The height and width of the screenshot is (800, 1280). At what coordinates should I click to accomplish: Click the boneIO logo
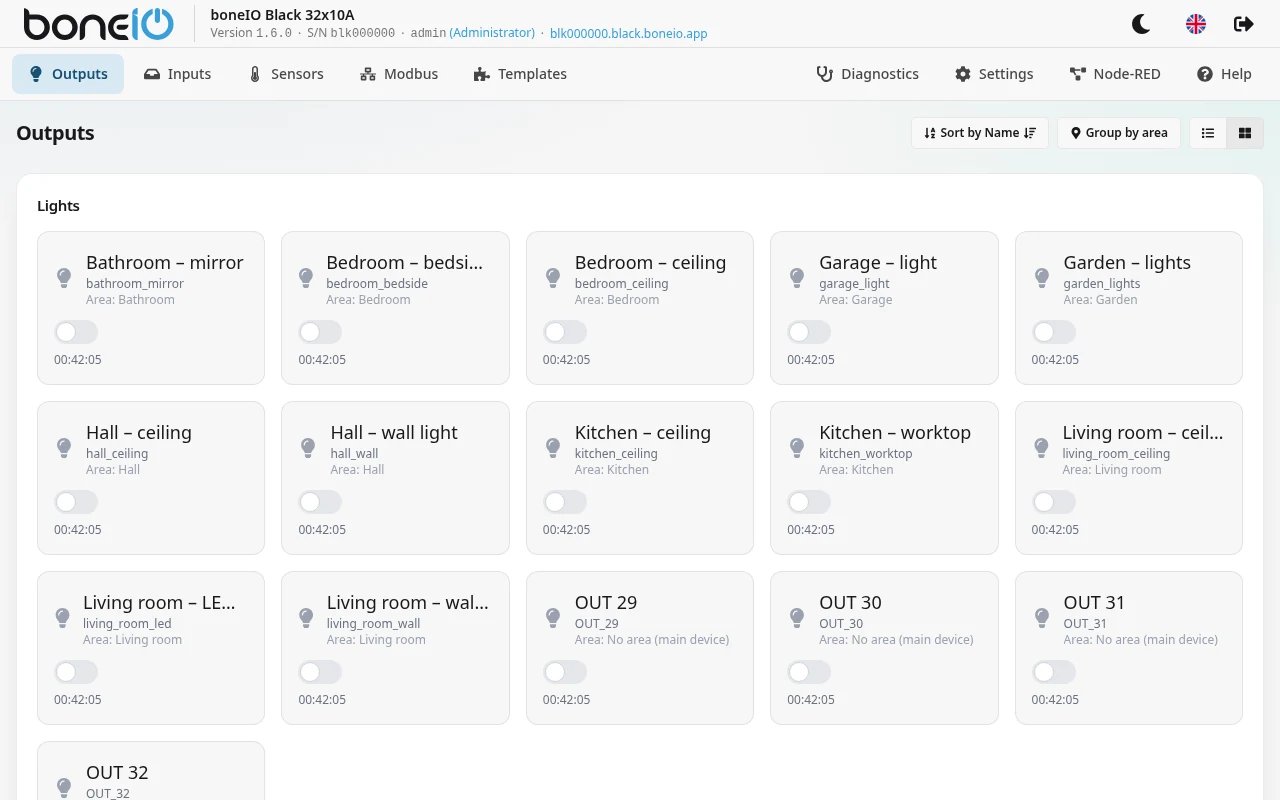(x=98, y=24)
